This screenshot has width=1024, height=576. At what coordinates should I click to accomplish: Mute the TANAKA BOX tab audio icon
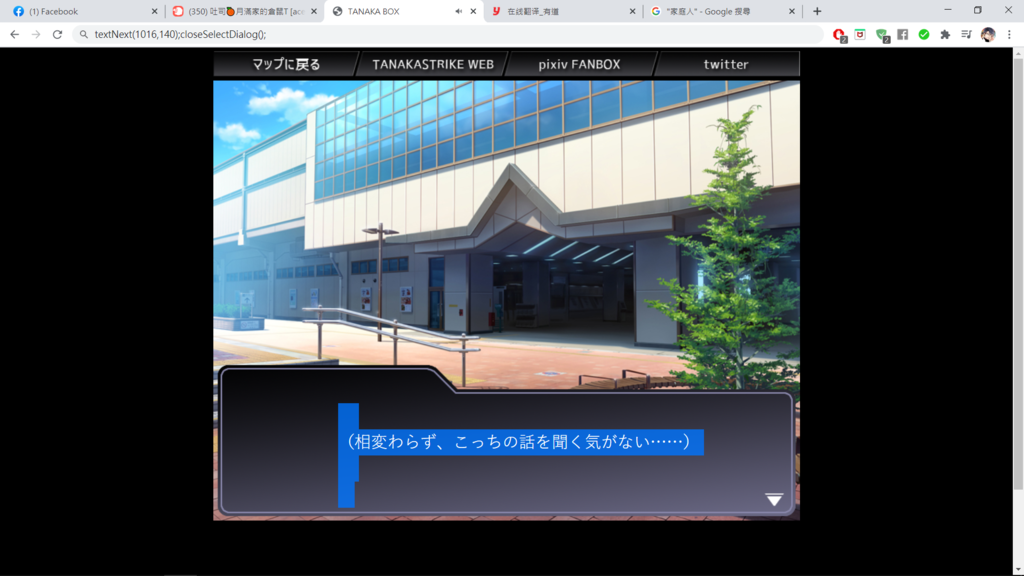tap(458, 11)
